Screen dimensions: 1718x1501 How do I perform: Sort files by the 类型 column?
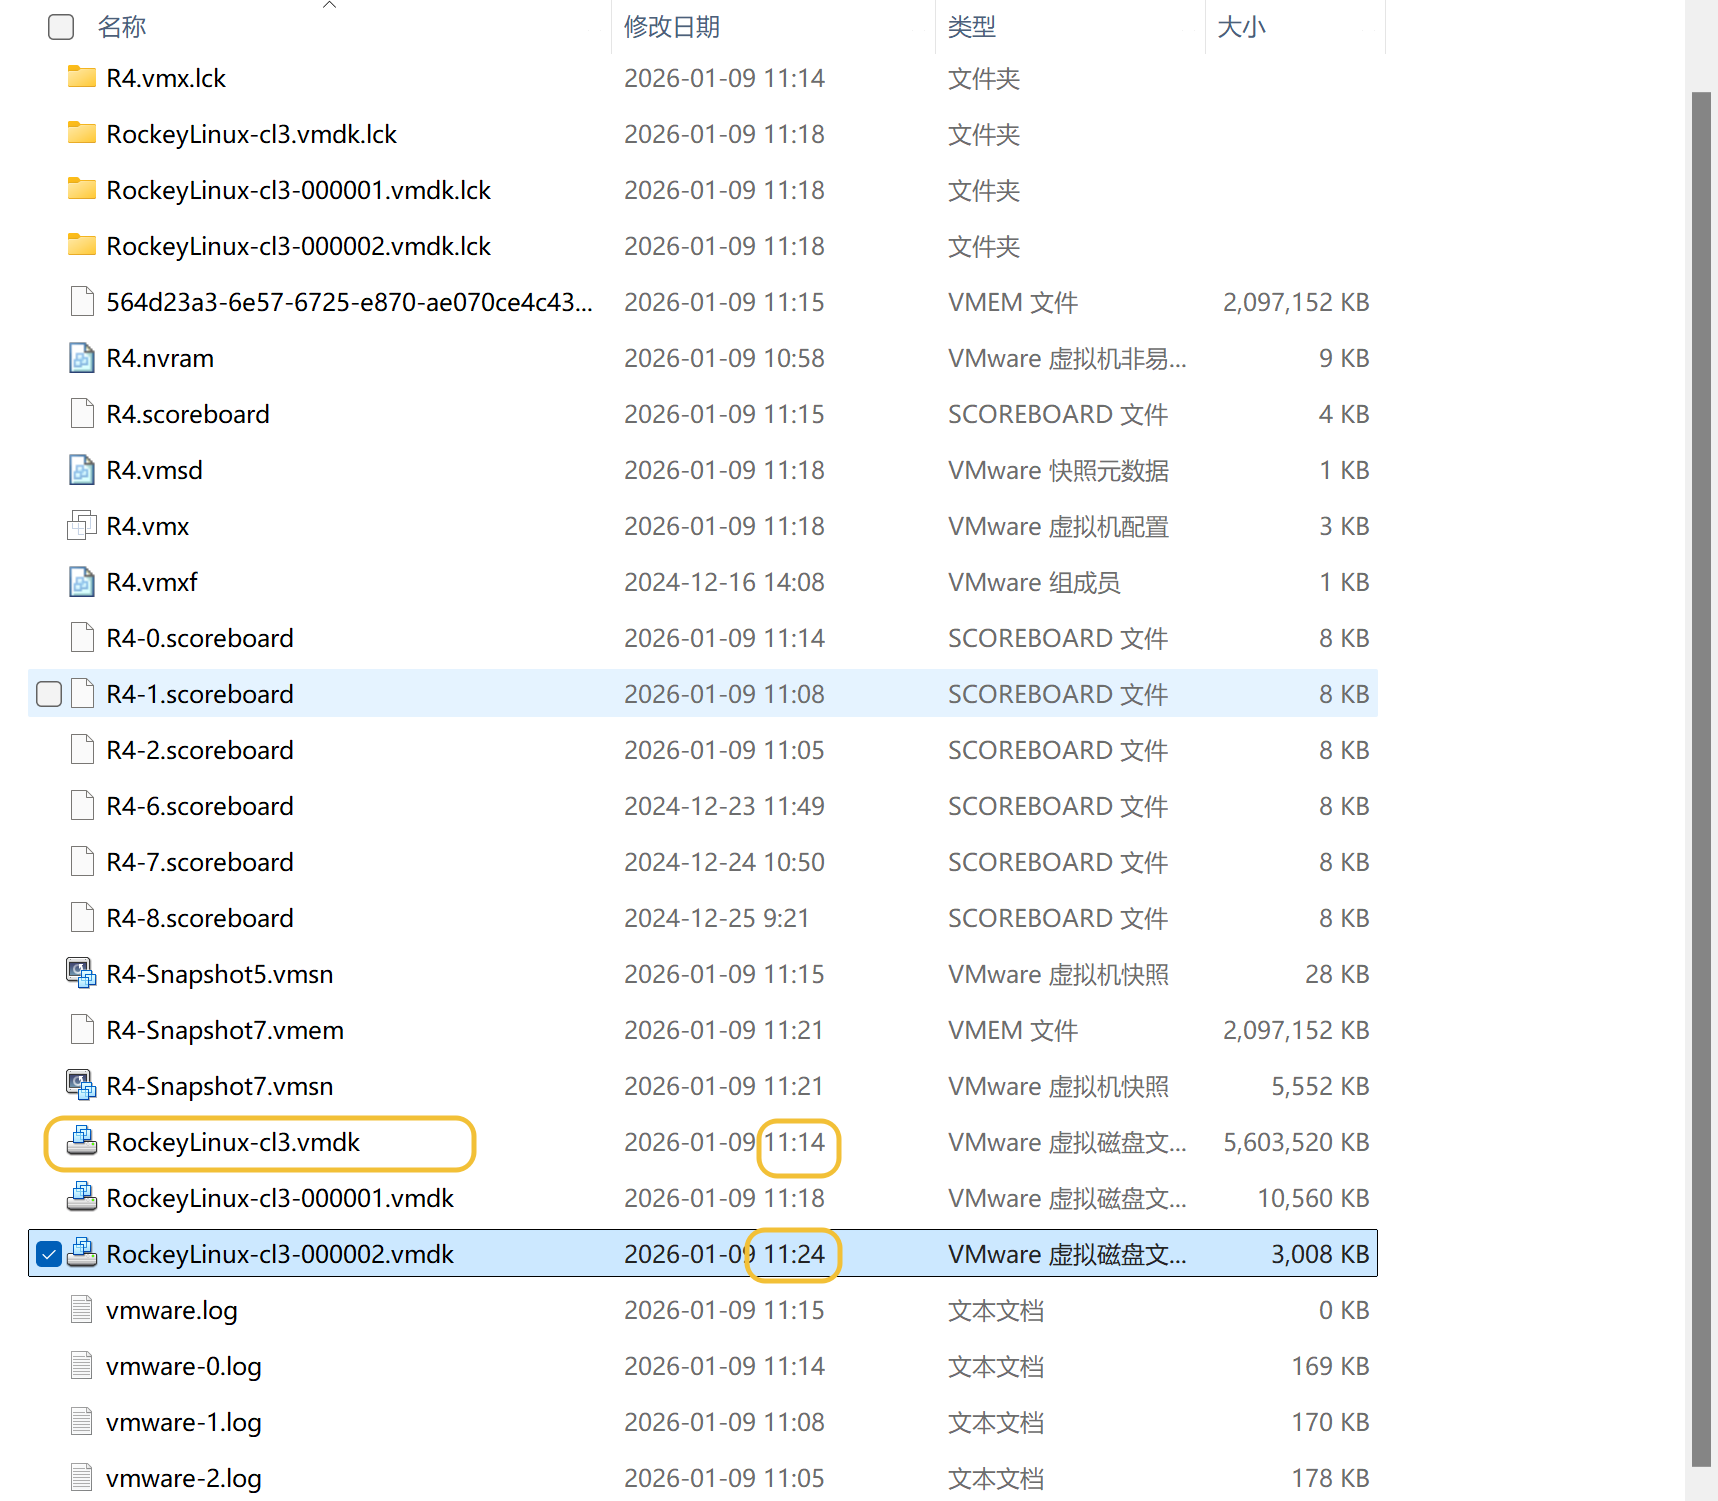click(x=971, y=27)
